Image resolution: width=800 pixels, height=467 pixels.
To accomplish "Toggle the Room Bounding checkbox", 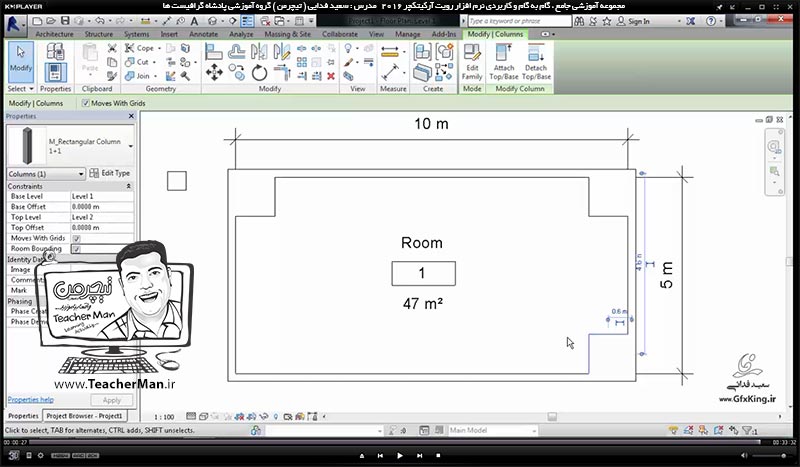I will (x=76, y=249).
